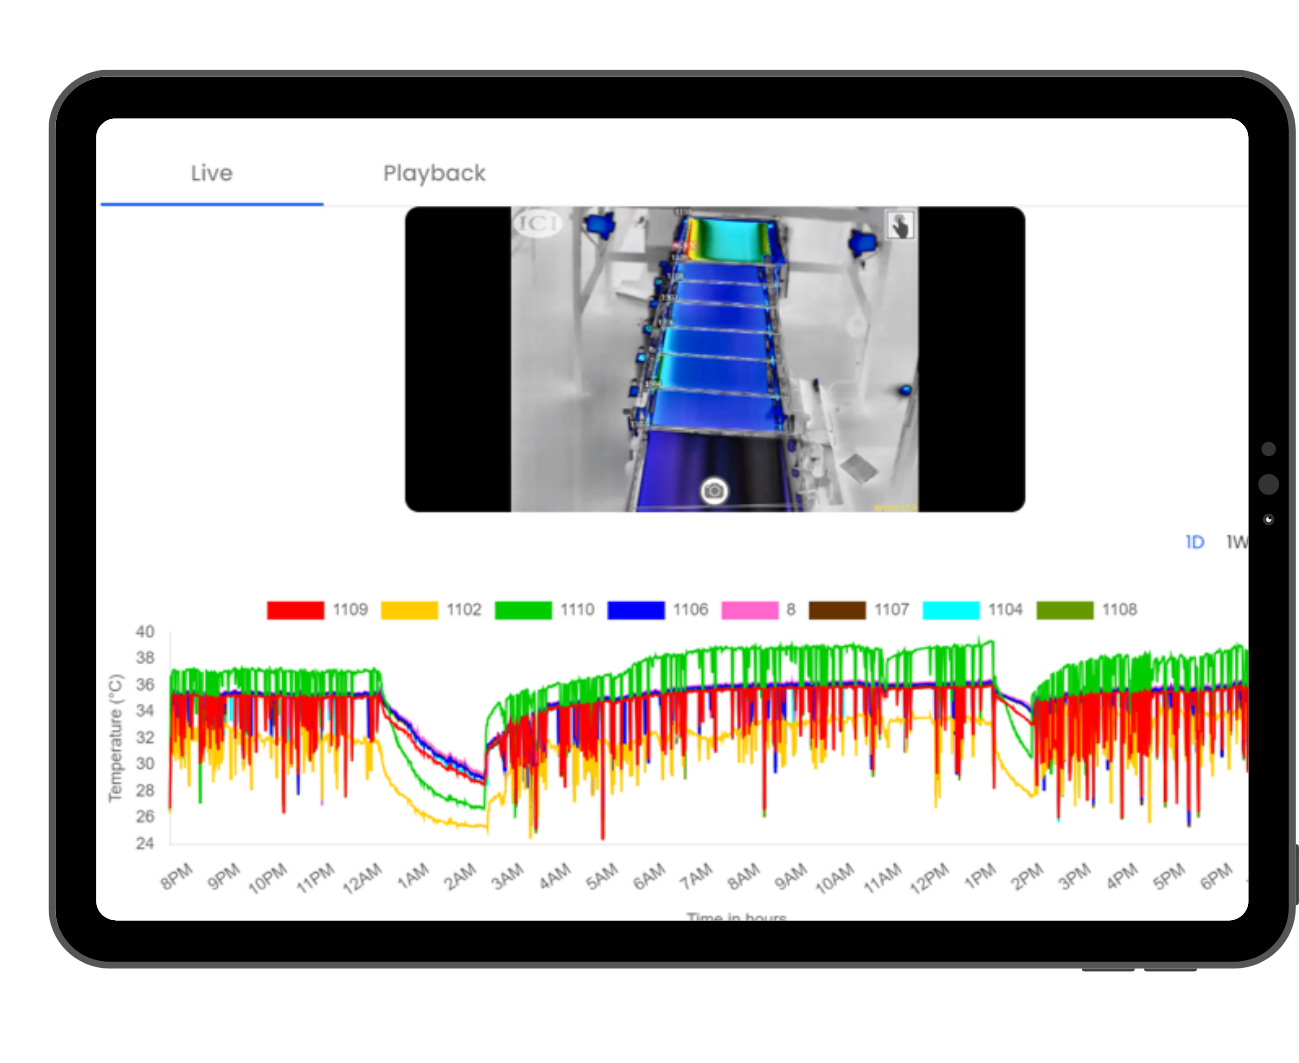The height and width of the screenshot is (1063, 1299).
Task: Click the 9AM label on time axis
Action: click(790, 877)
